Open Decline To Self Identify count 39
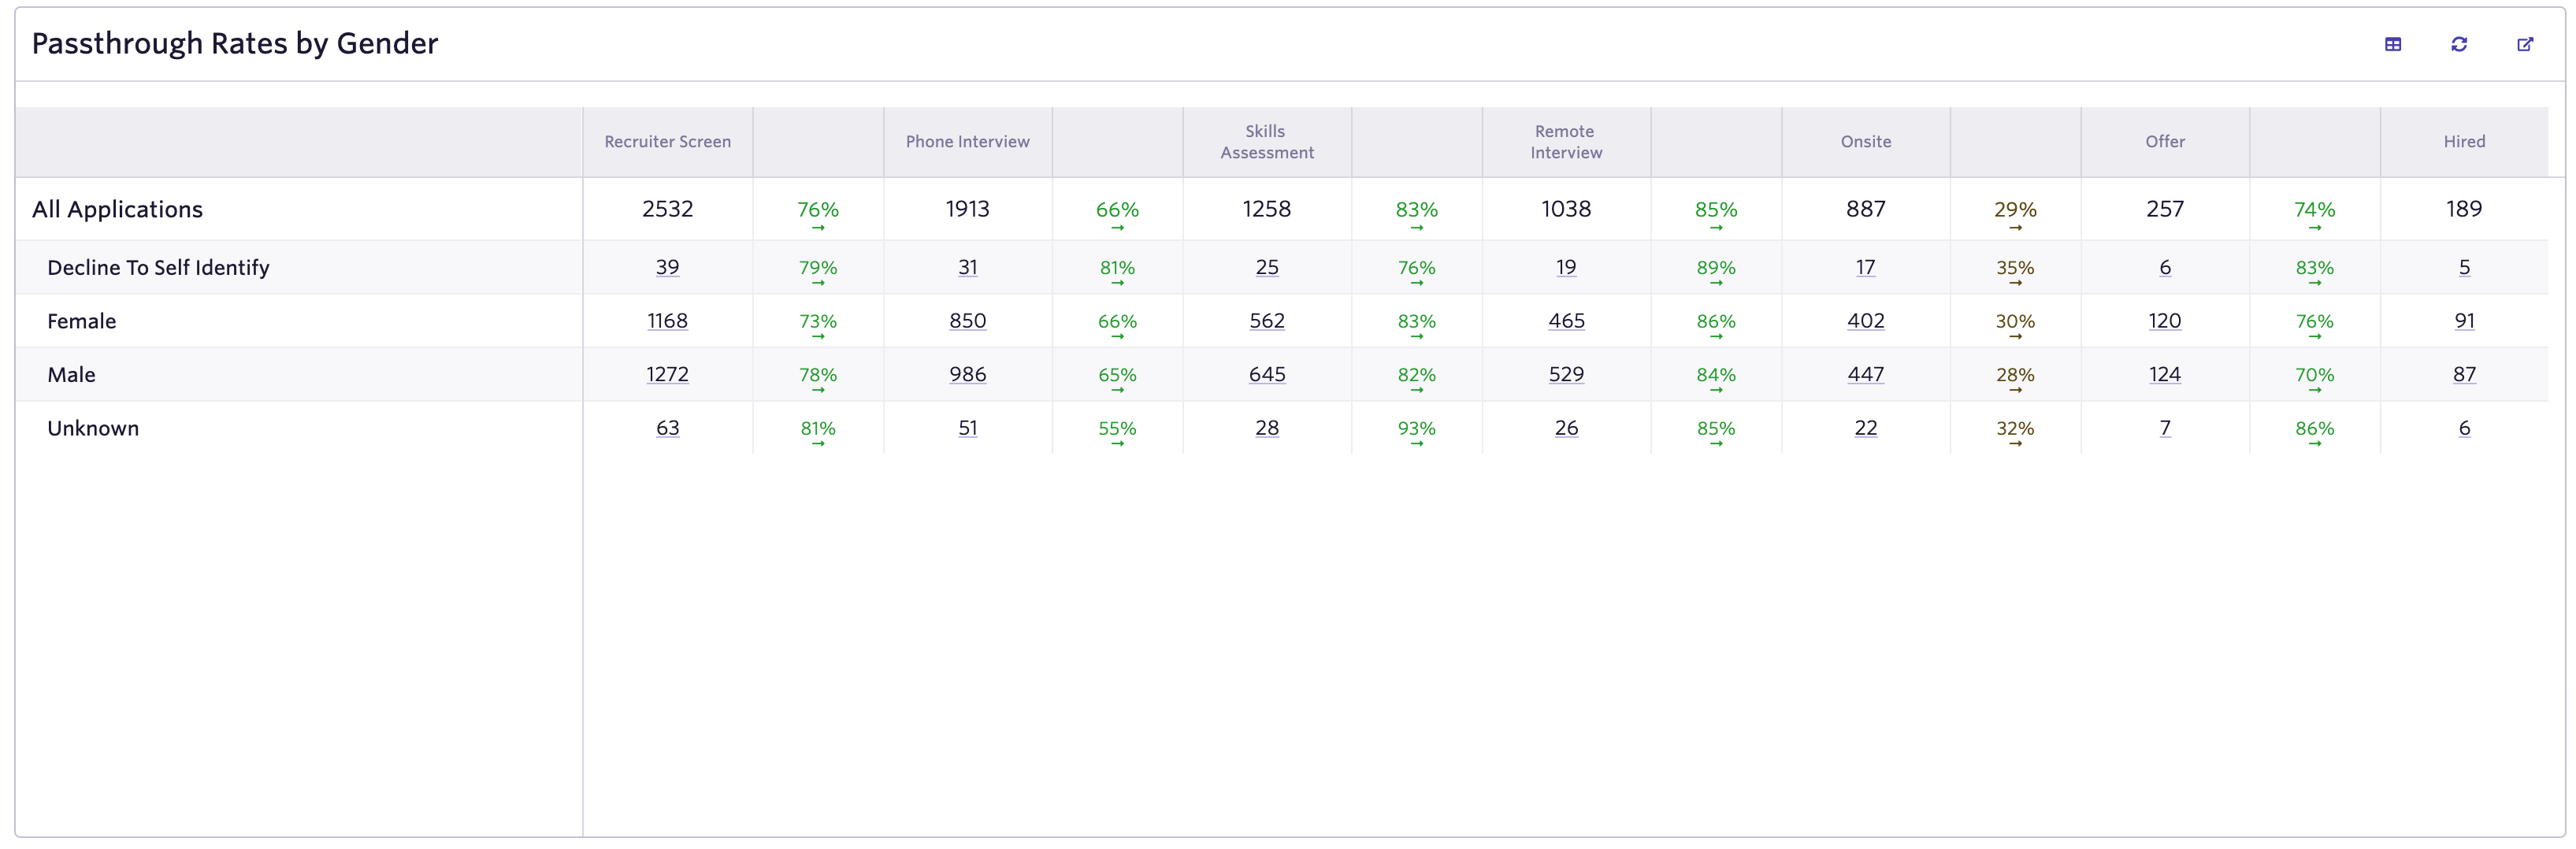 point(667,267)
